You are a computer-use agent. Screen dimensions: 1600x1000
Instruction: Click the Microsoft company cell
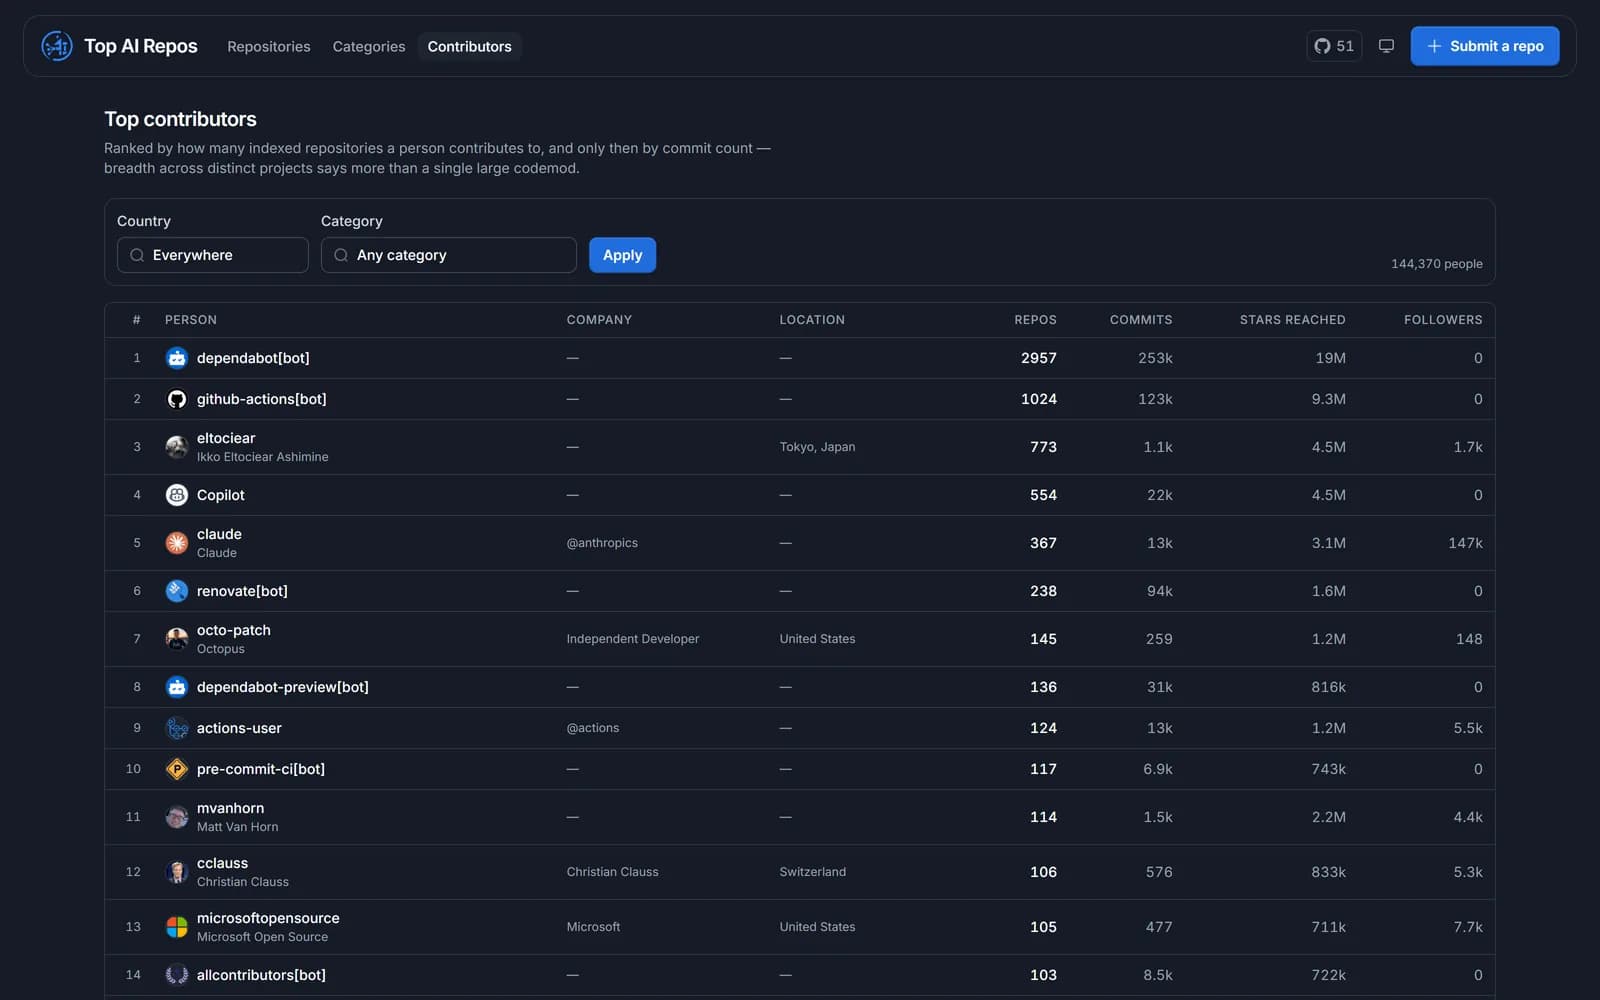[593, 927]
